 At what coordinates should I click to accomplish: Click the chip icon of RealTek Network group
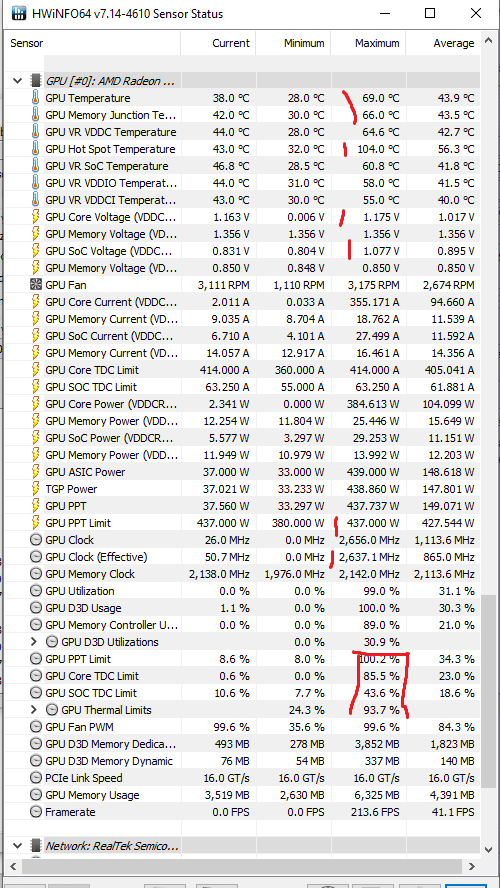pyautogui.click(x=36, y=846)
